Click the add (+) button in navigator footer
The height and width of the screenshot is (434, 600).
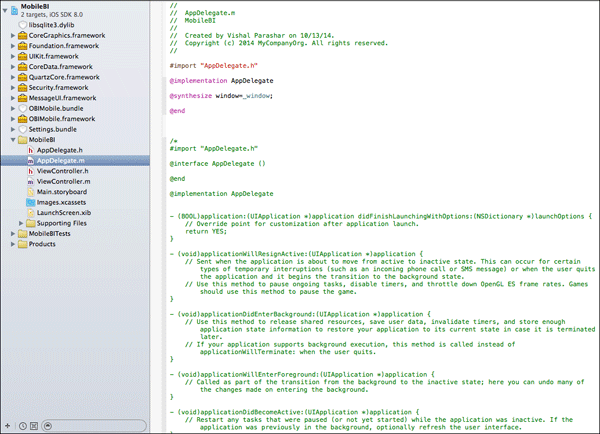(x=8, y=425)
